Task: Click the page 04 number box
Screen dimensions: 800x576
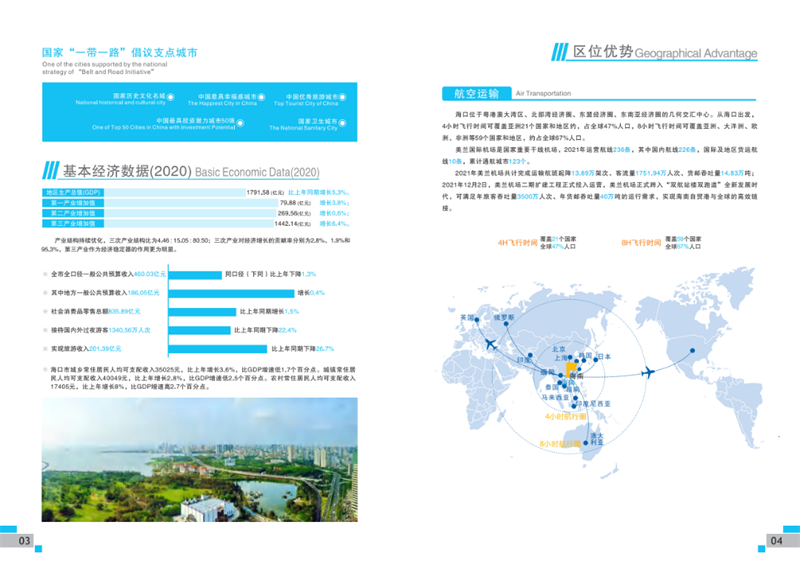Action: click(x=776, y=540)
